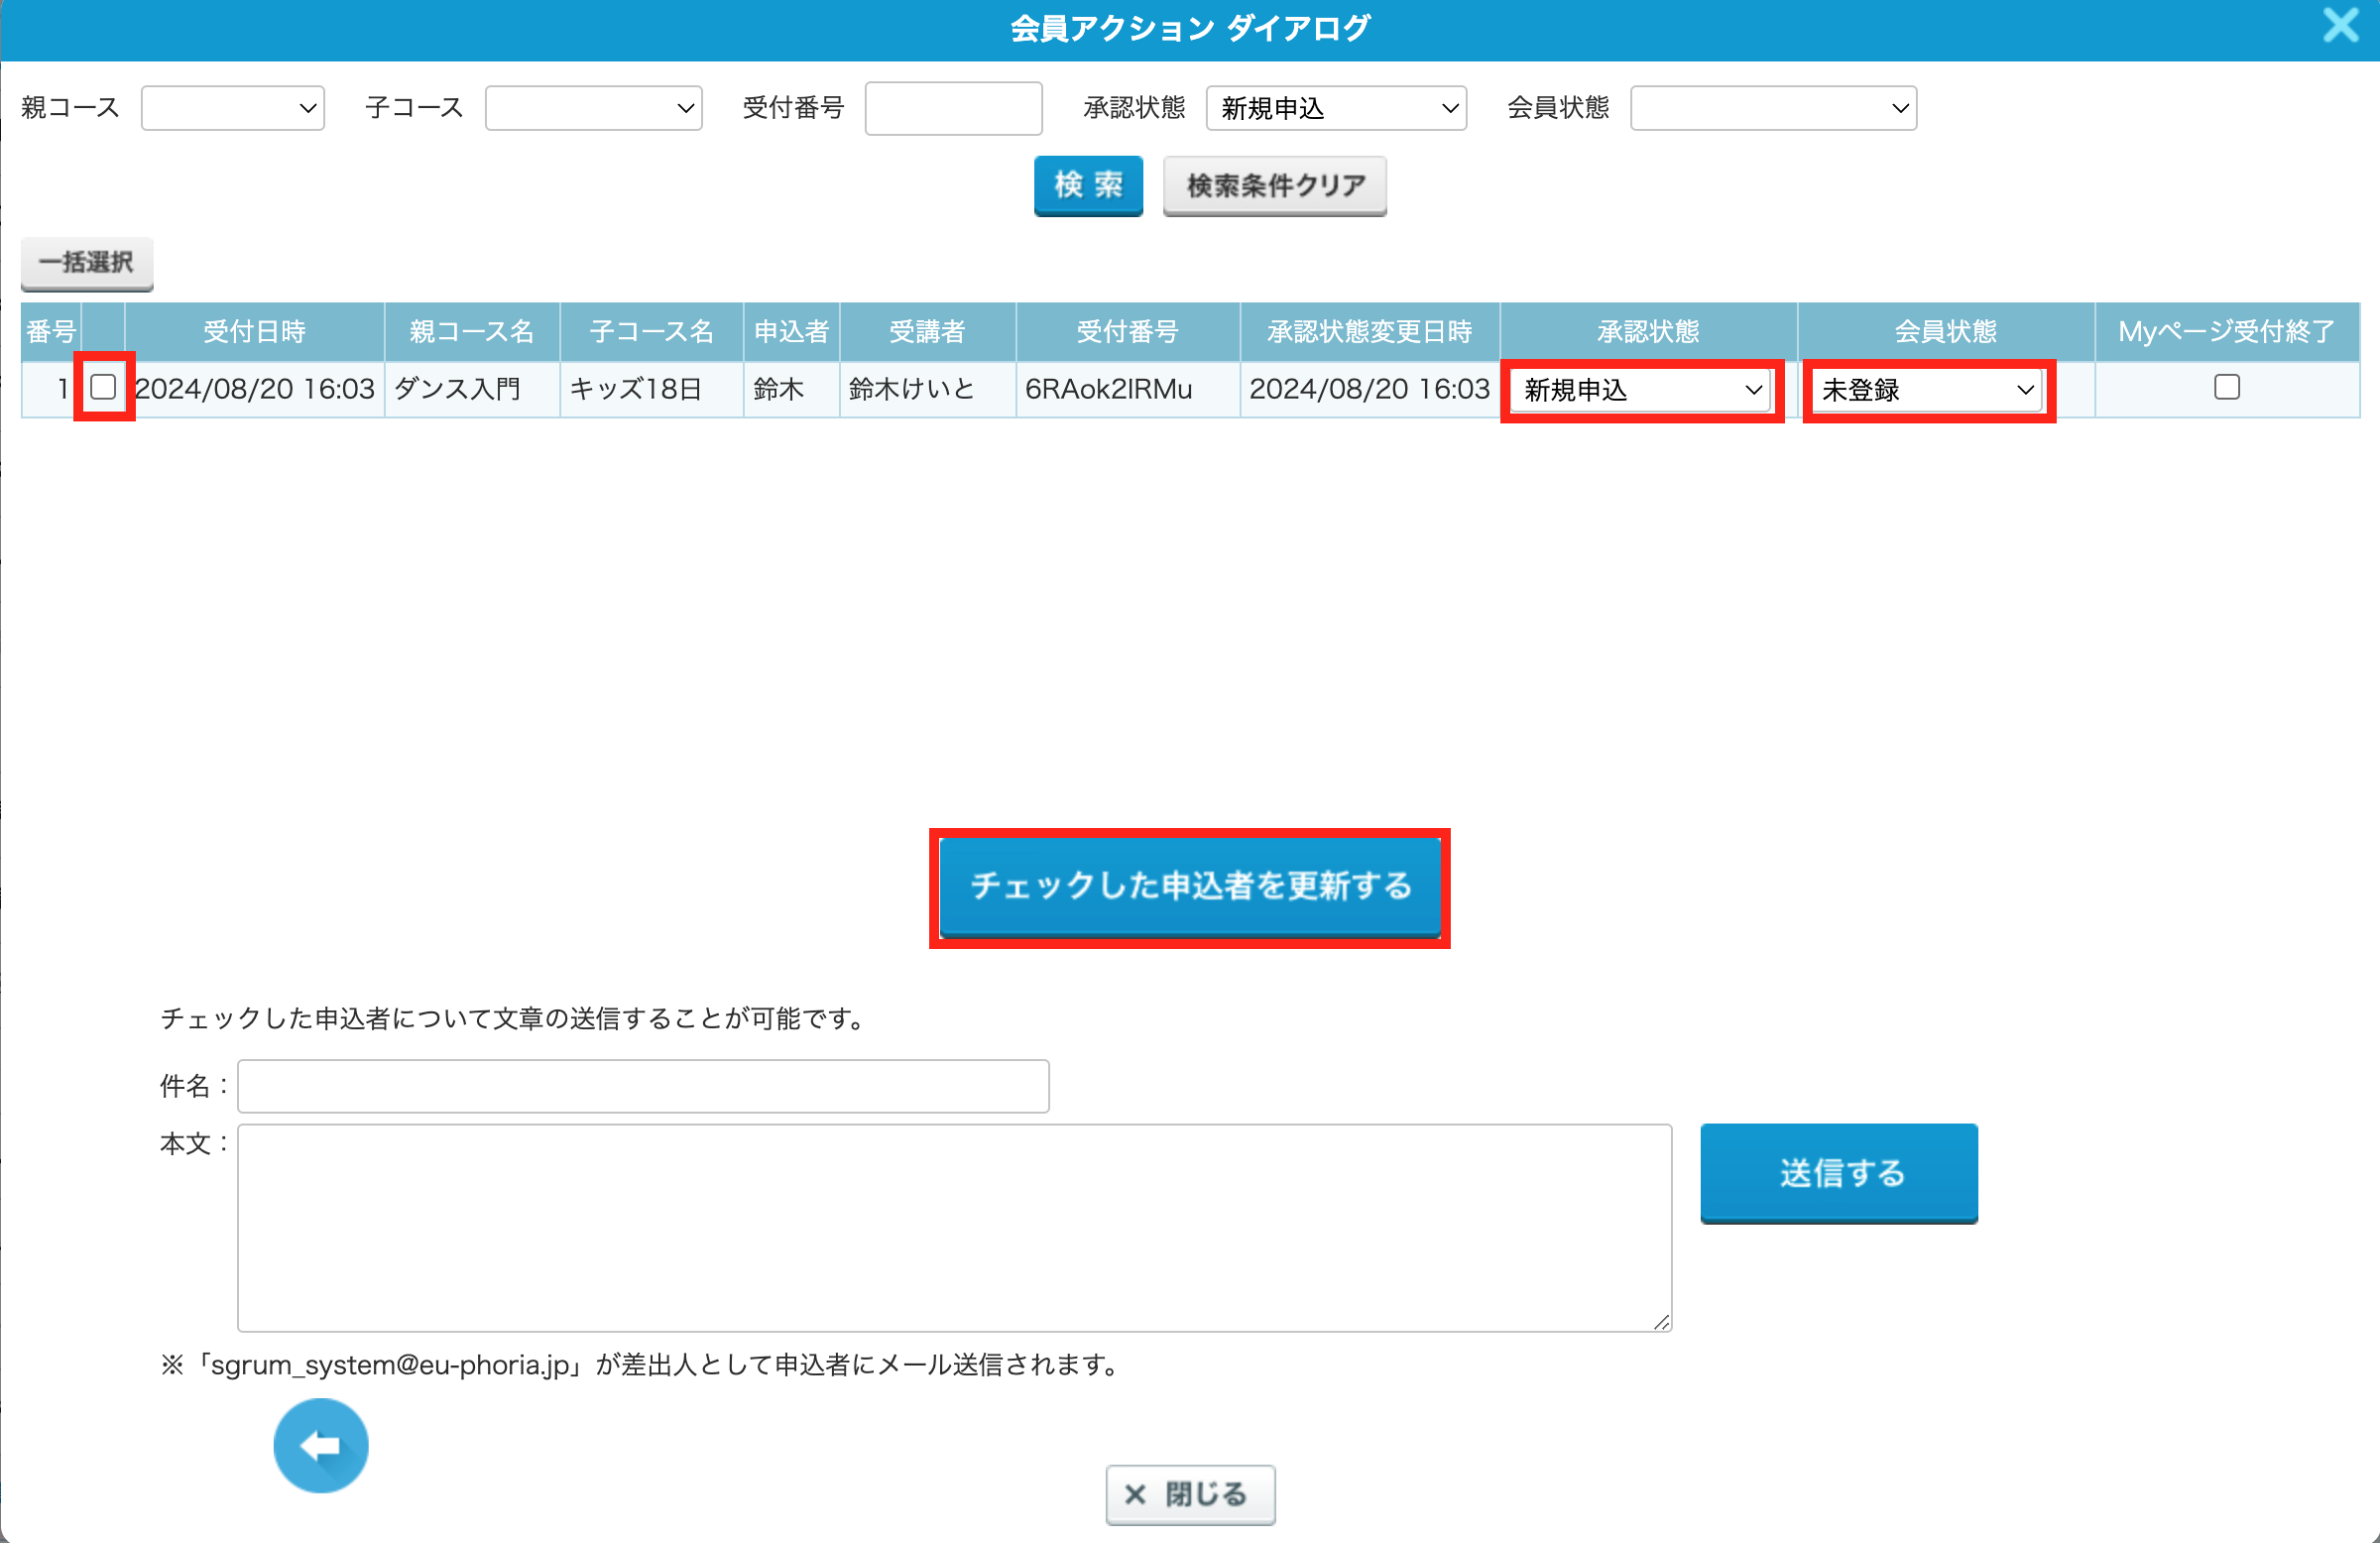Screen dimensions: 2380x1543
Task: Click the 検索 button
Action: click(1088, 185)
